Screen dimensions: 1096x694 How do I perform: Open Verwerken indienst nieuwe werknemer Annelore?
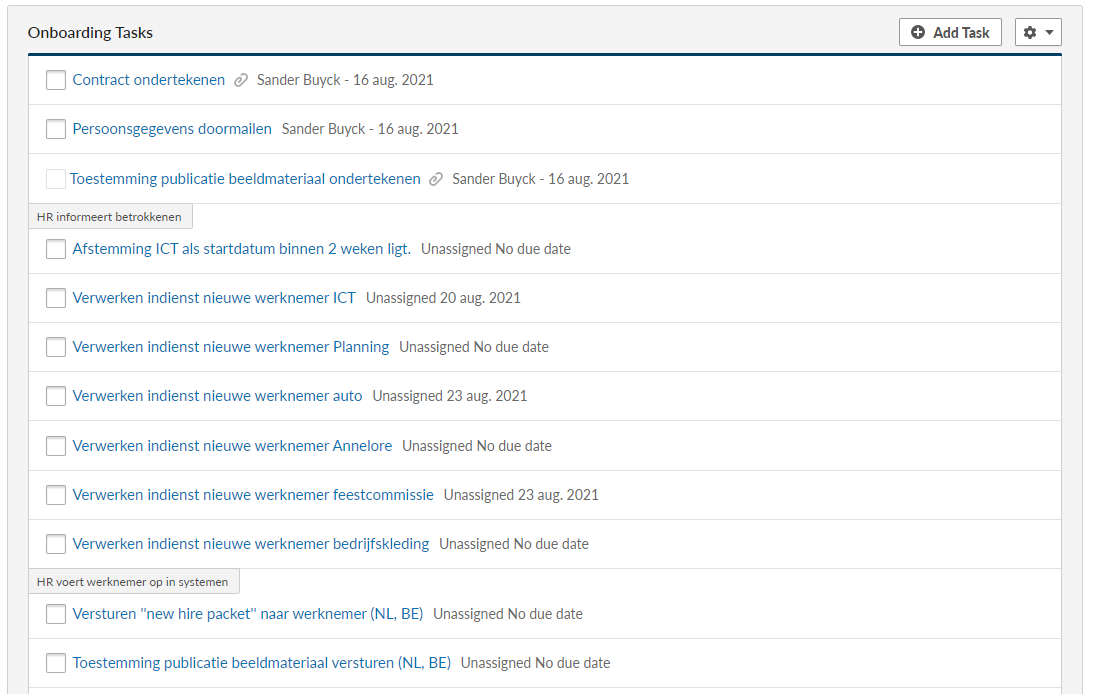[232, 446]
